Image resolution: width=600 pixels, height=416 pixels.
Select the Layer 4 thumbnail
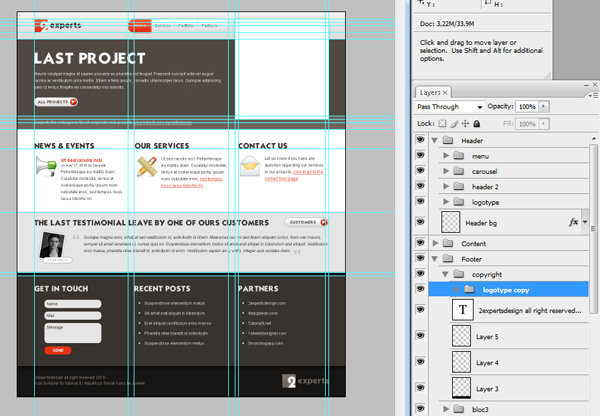point(461,362)
